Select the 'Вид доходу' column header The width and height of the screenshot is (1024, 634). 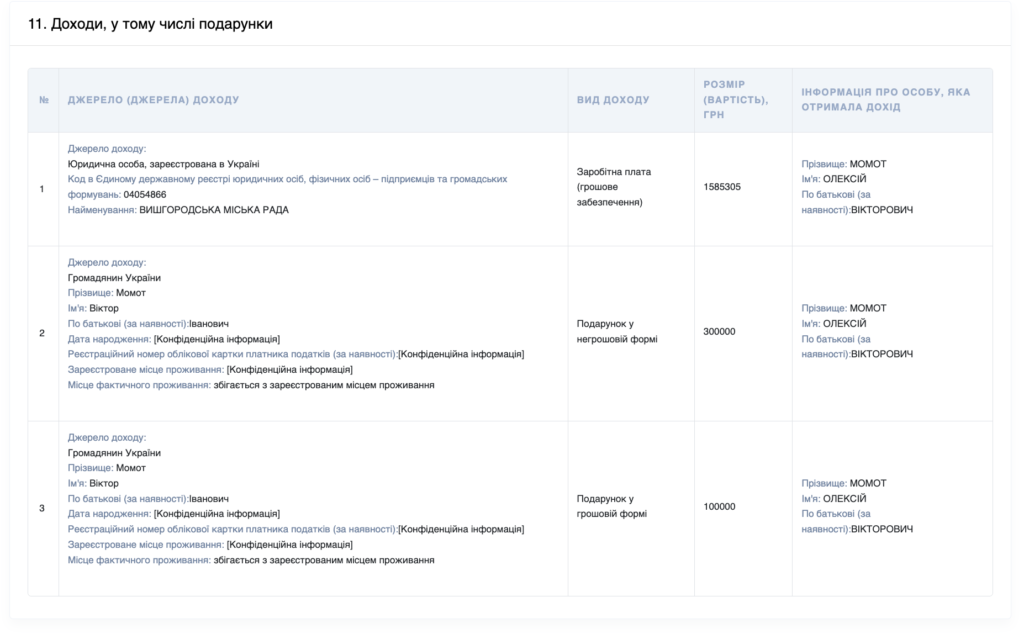(613, 100)
